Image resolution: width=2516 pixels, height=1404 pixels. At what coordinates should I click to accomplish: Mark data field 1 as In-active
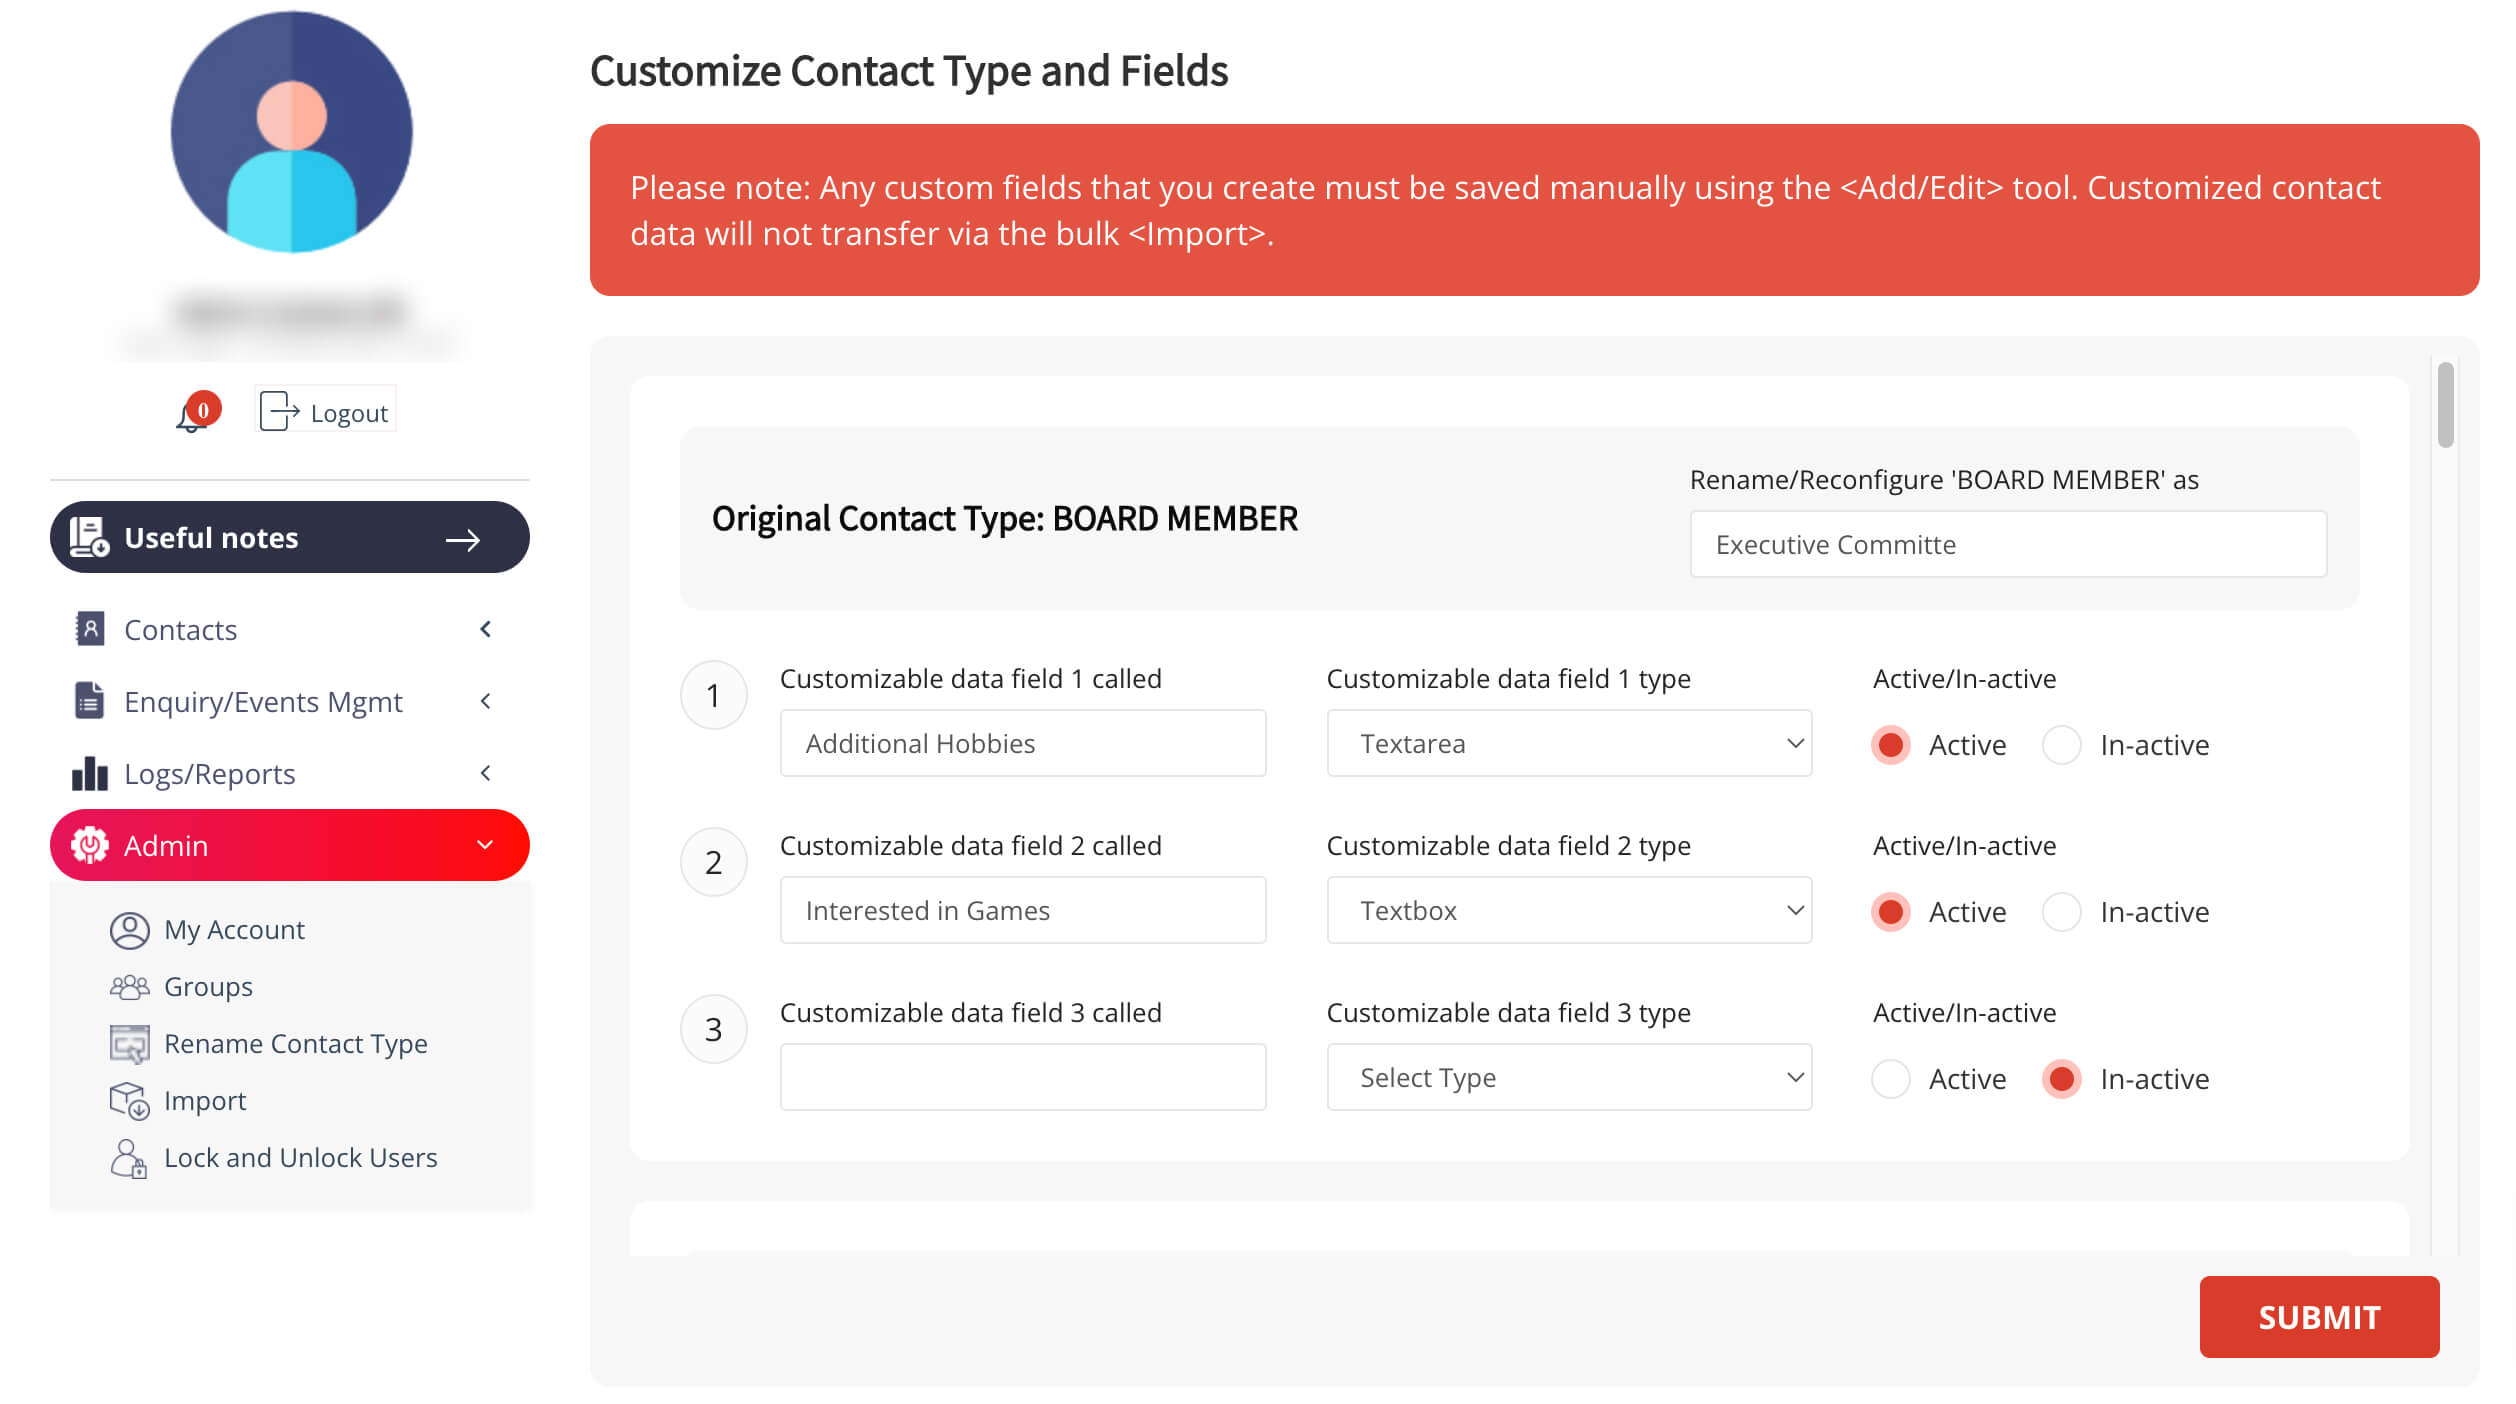[x=2061, y=744]
